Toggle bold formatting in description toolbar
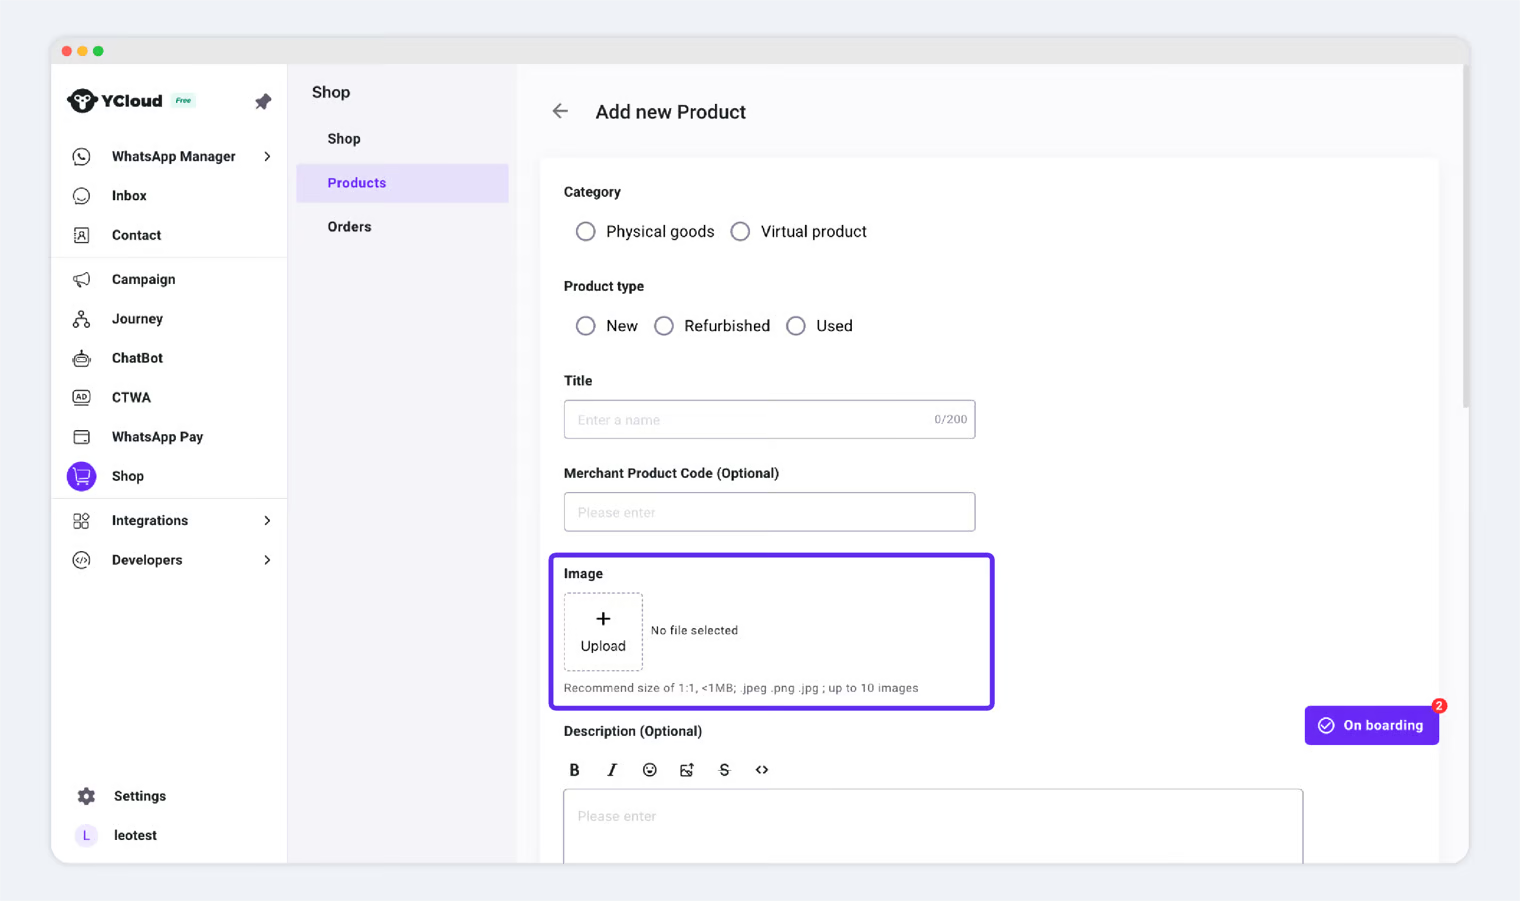 [x=574, y=770]
